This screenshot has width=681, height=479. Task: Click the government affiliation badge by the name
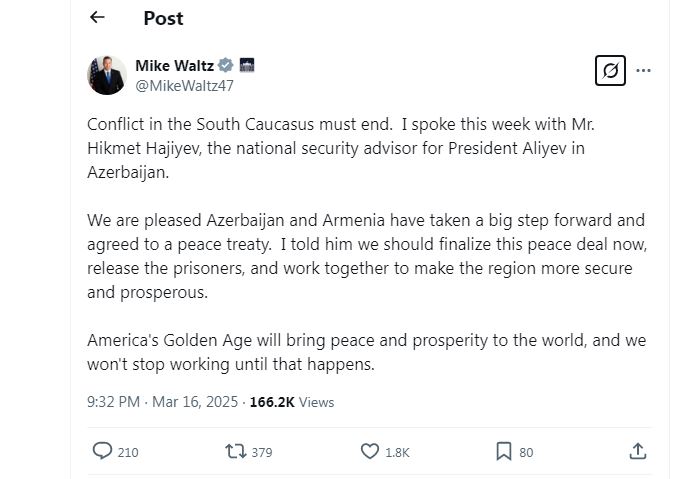[247, 66]
